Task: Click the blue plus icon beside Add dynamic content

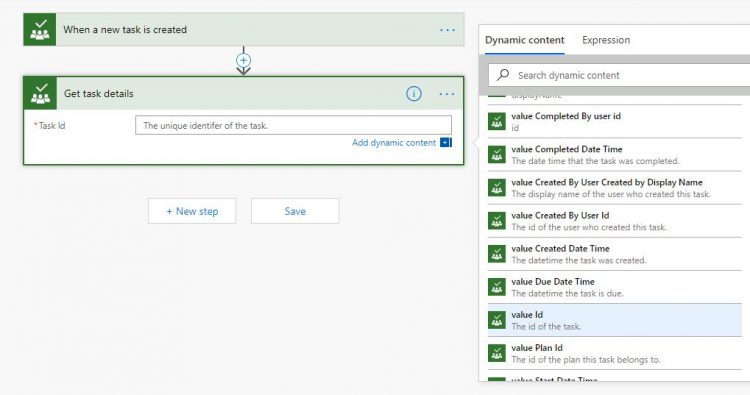Action: pos(446,143)
